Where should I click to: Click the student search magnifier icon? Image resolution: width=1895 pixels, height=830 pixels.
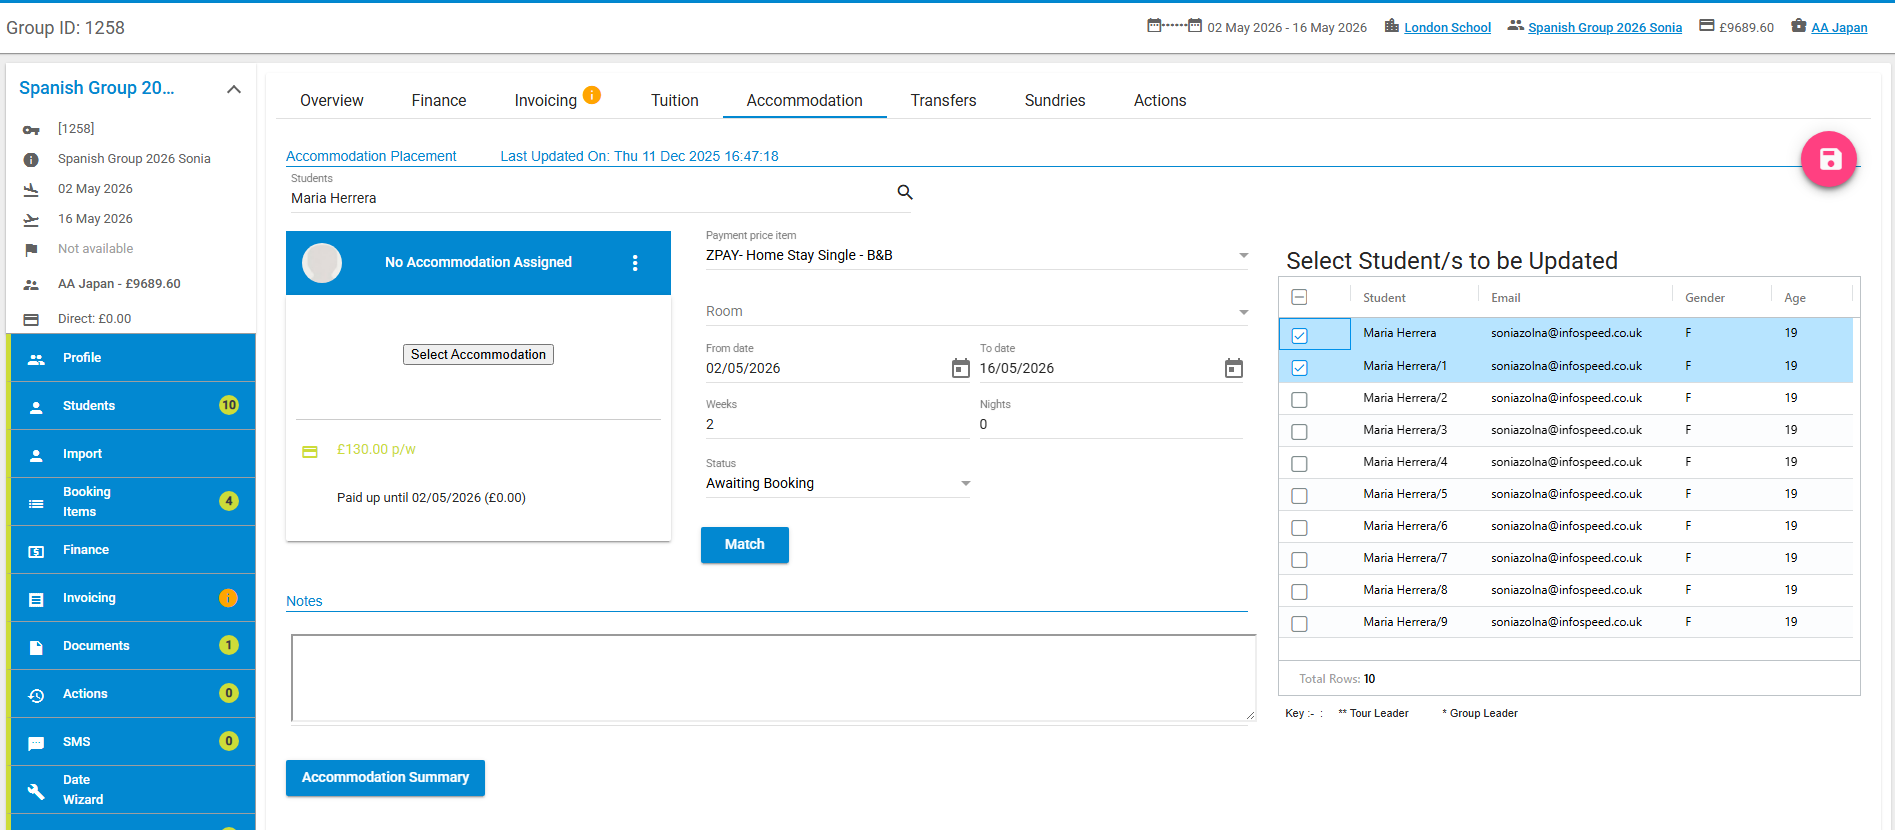(x=905, y=192)
